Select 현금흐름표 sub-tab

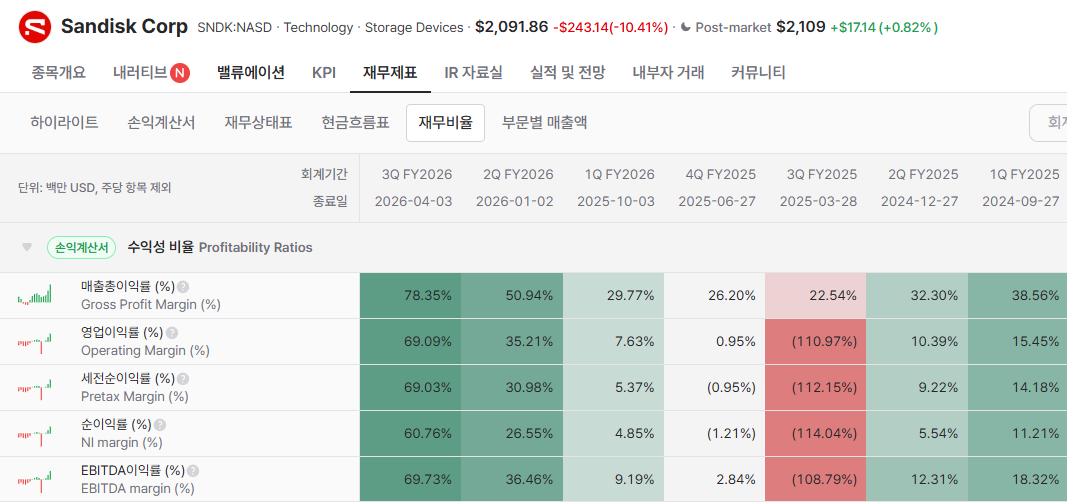coord(355,122)
